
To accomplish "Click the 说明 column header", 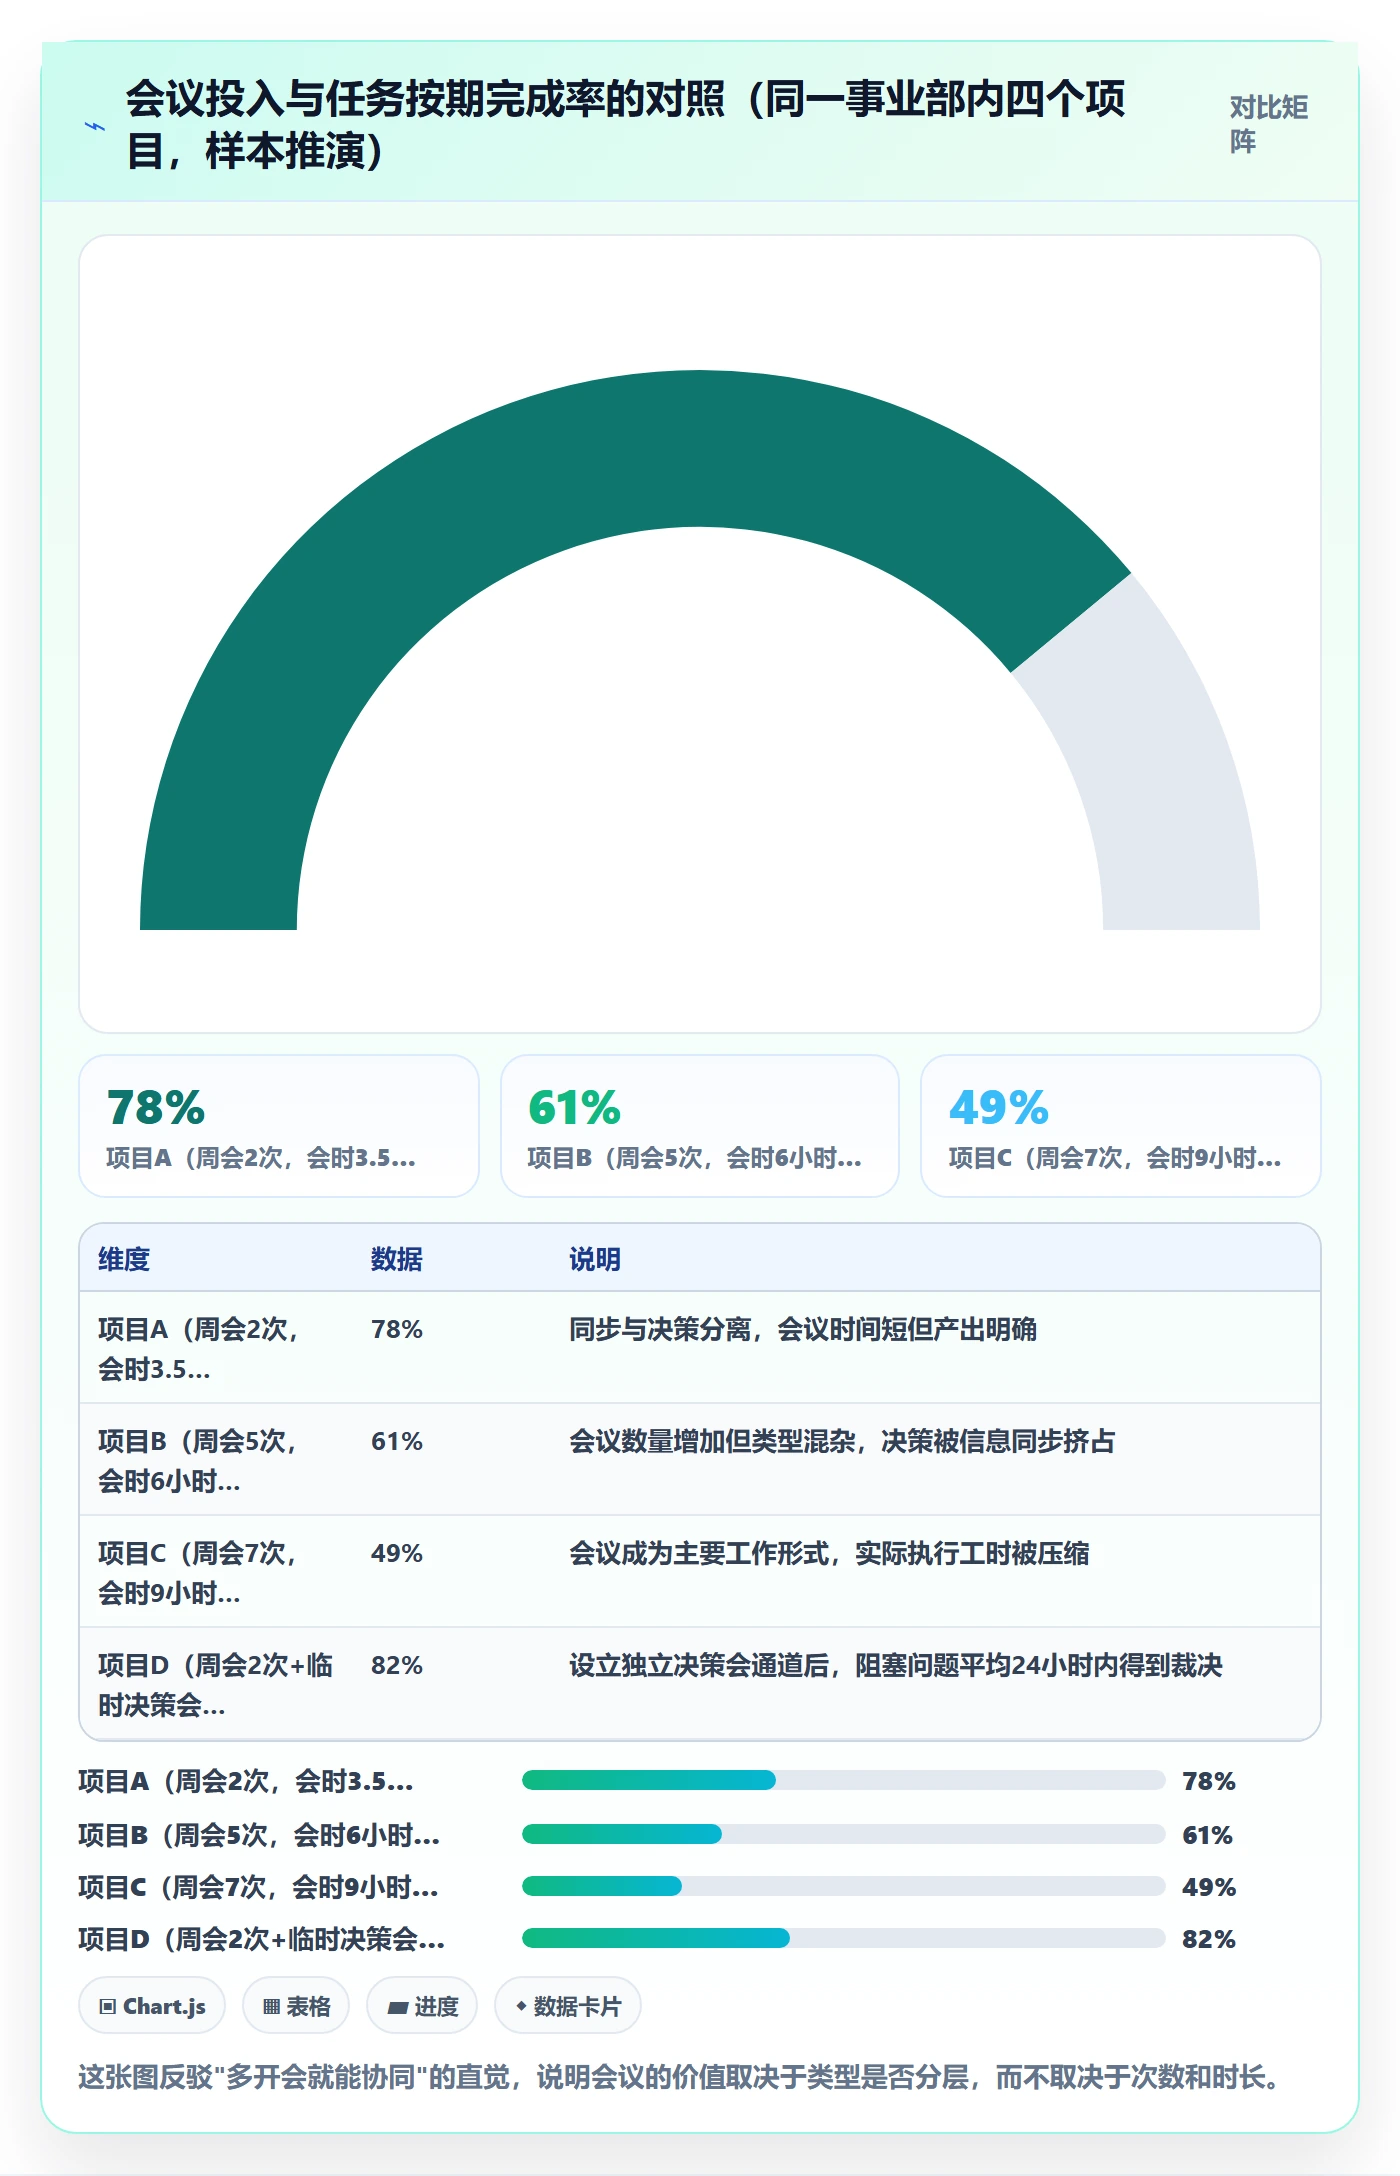I will pos(595,1259).
